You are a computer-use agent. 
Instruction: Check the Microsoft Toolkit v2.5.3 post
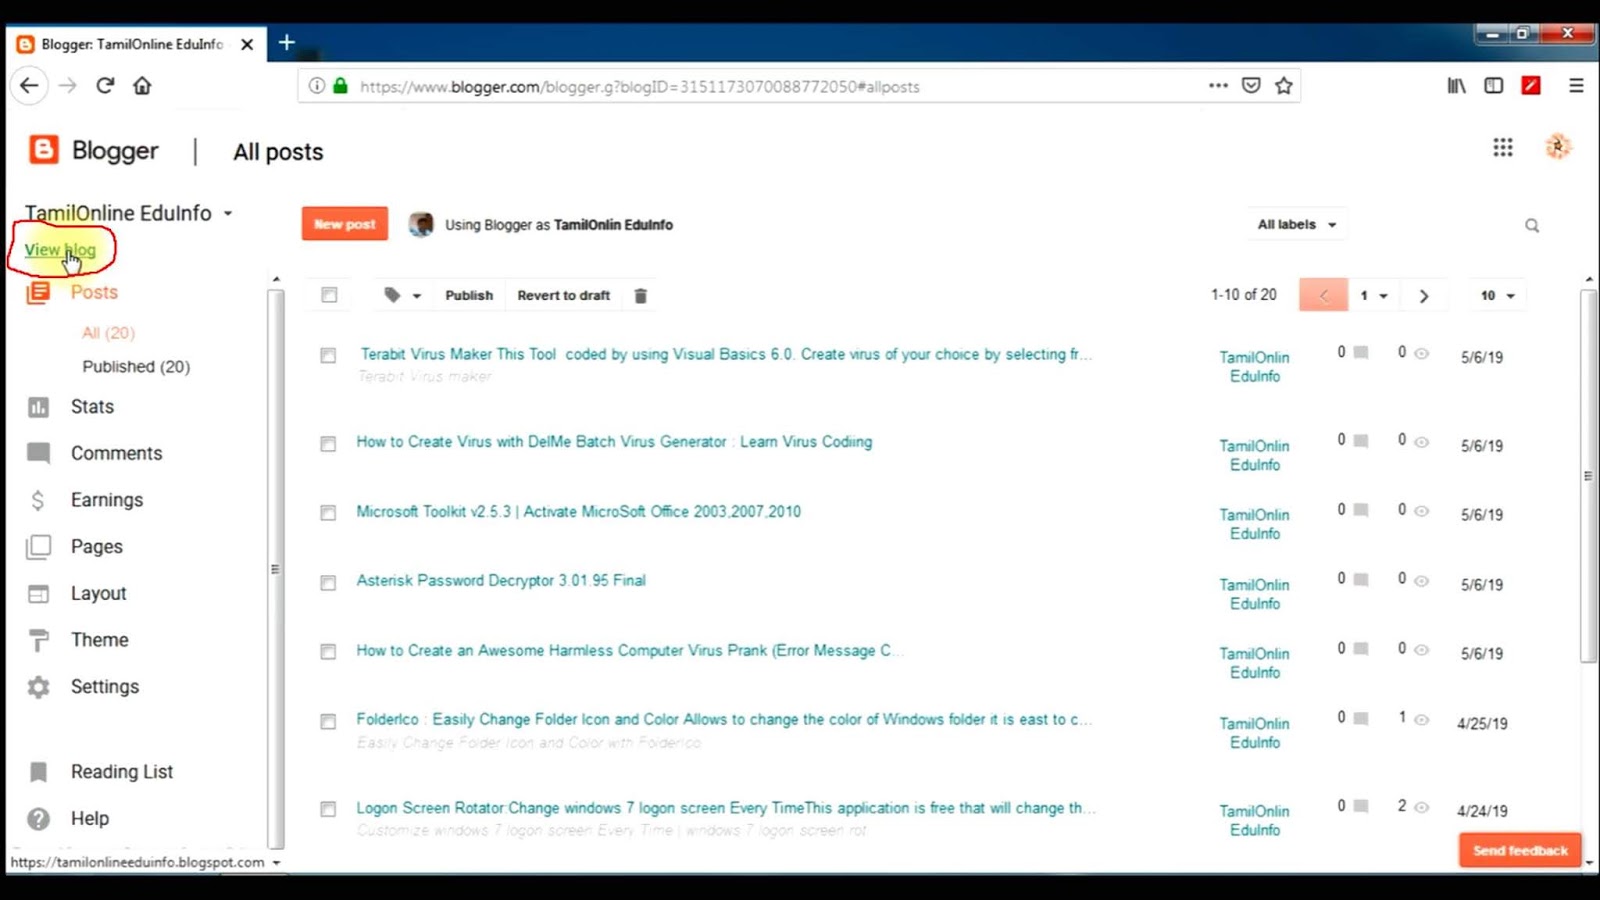coord(328,513)
